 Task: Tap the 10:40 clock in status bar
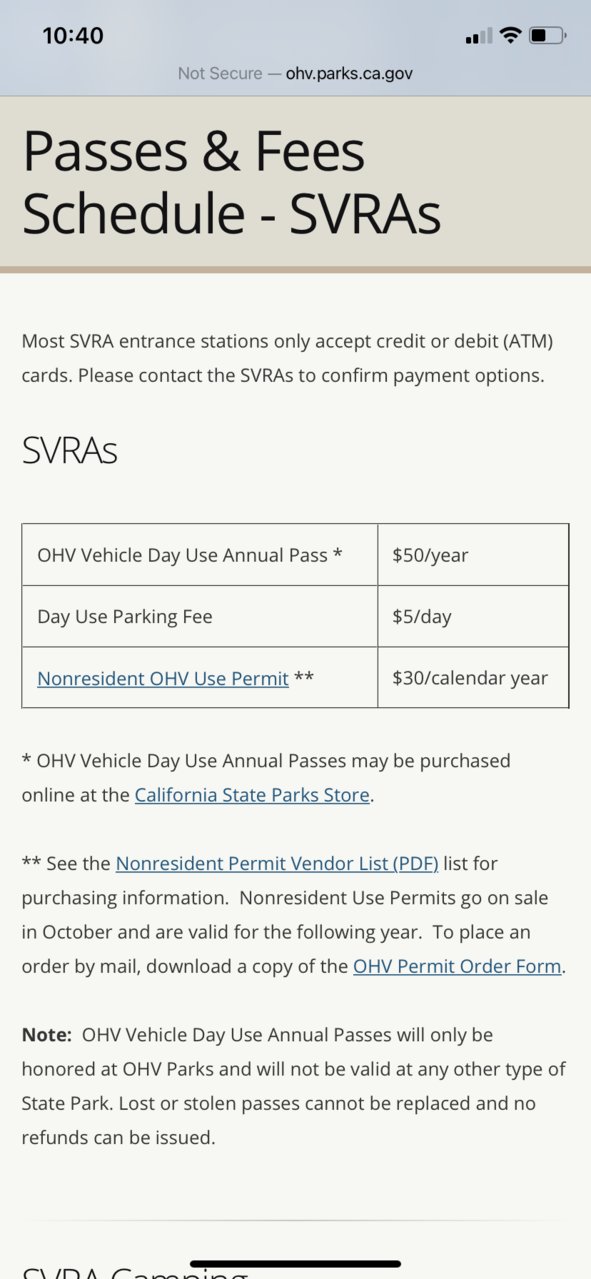pyautogui.click(x=73, y=36)
